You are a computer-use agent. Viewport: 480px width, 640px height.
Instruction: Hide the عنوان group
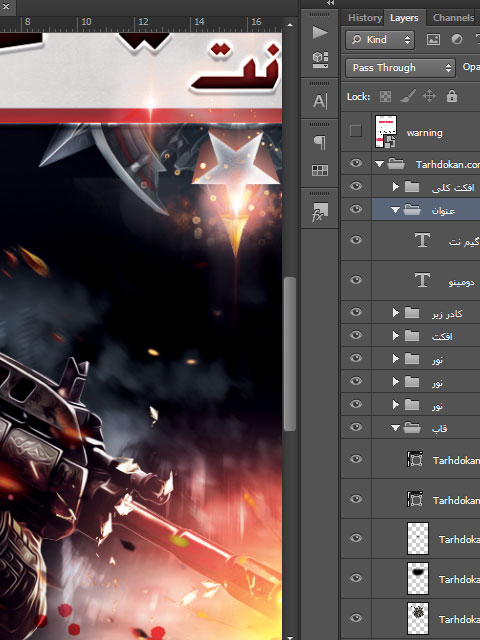pyautogui.click(x=356, y=209)
